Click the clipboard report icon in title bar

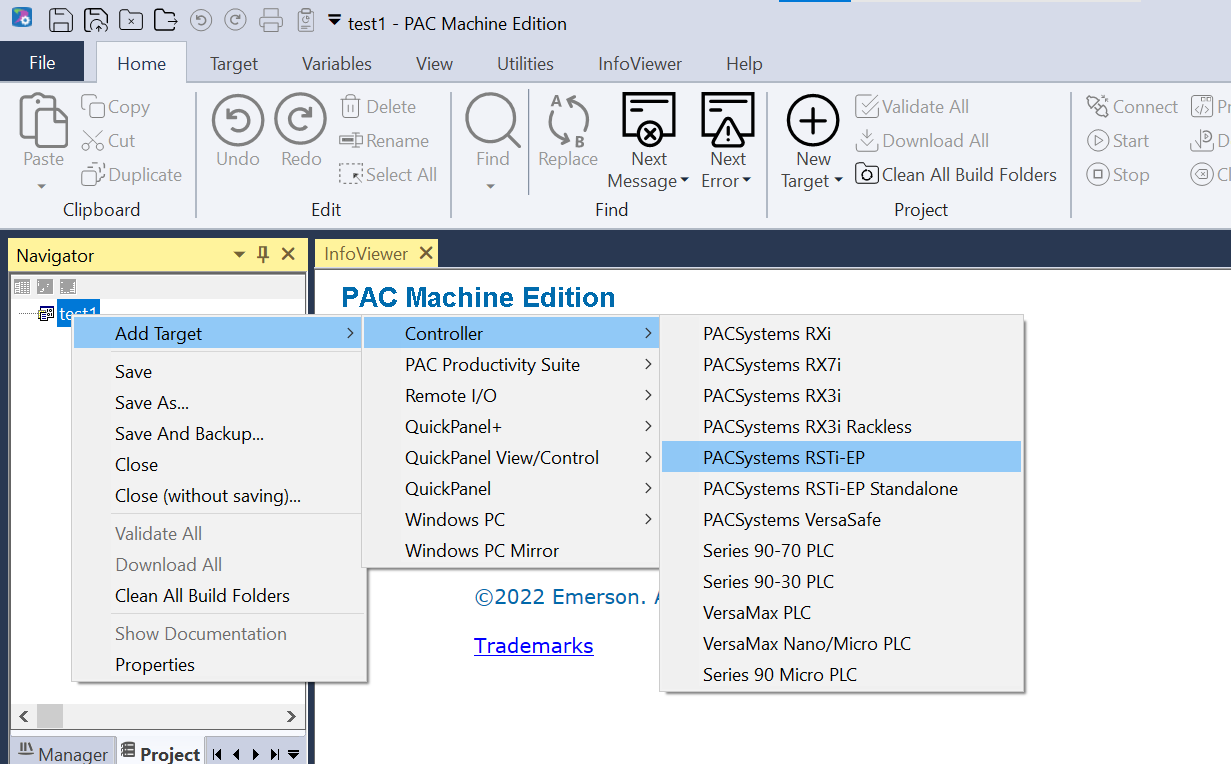(x=306, y=20)
